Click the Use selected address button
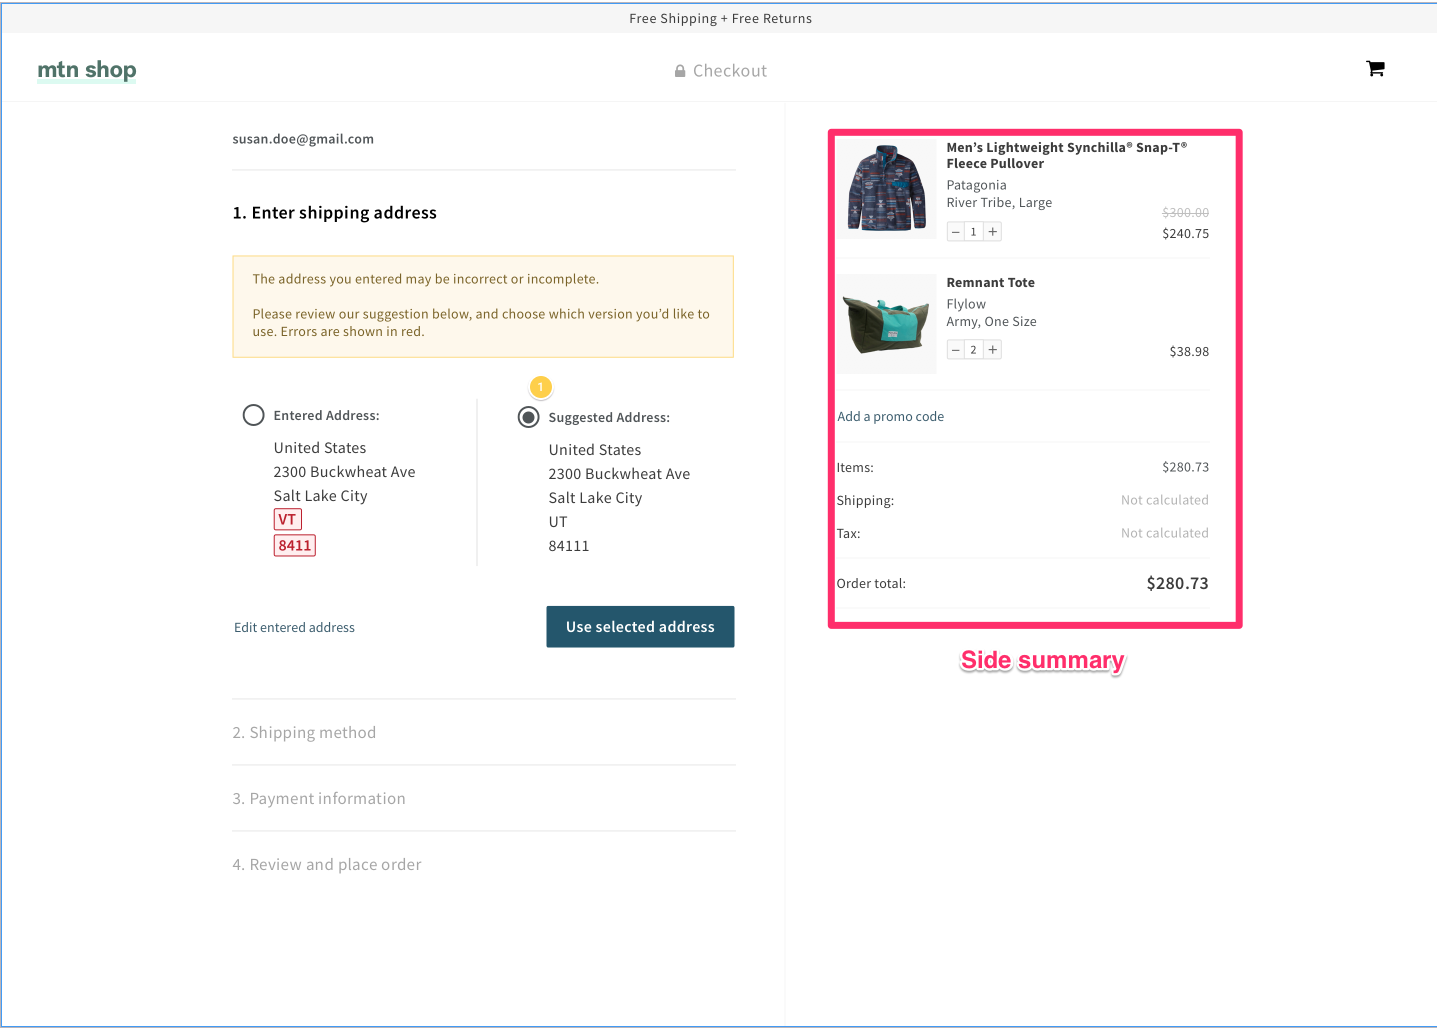This screenshot has height=1030, width=1437. click(x=640, y=626)
